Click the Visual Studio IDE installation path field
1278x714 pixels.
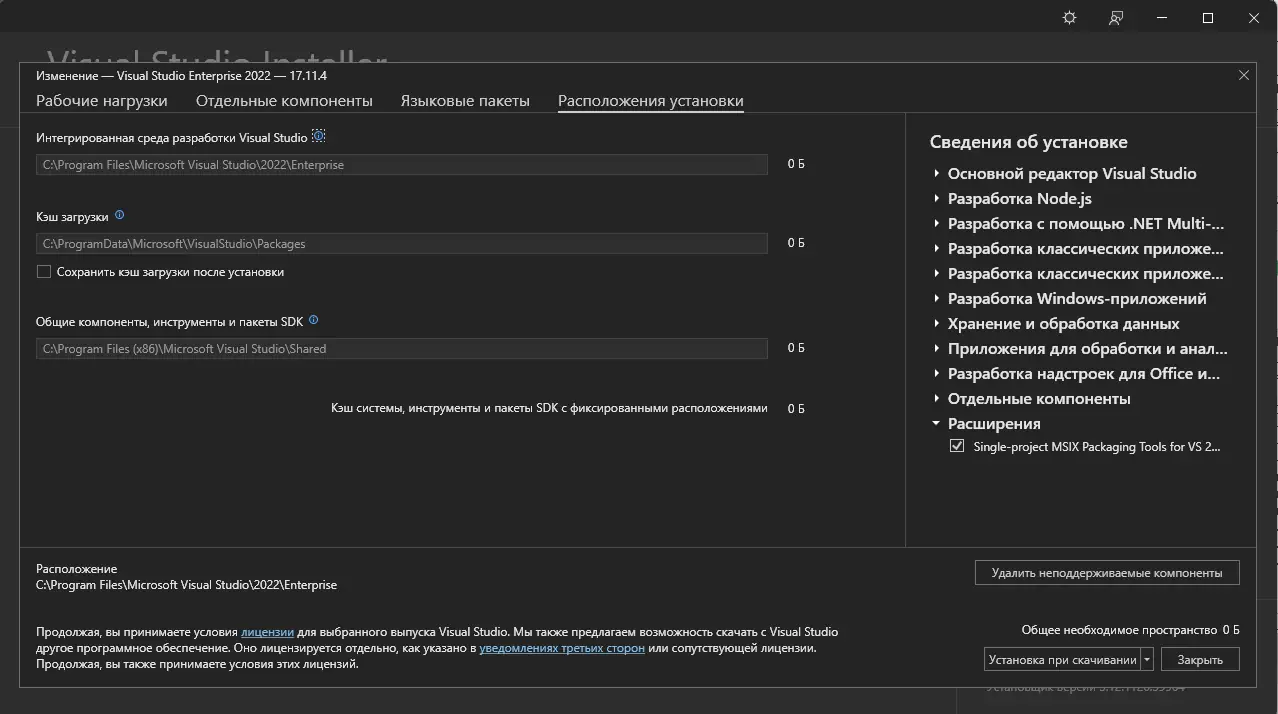(x=400, y=164)
